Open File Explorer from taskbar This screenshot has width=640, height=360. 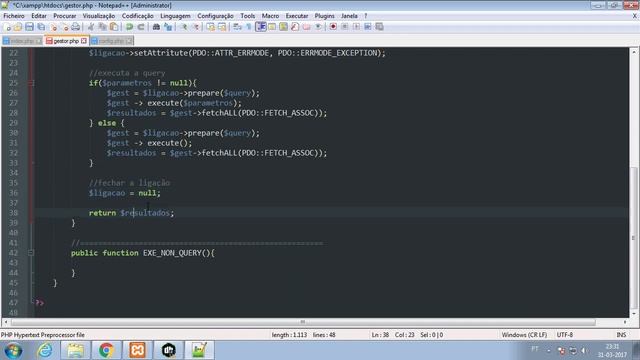pos(75,351)
